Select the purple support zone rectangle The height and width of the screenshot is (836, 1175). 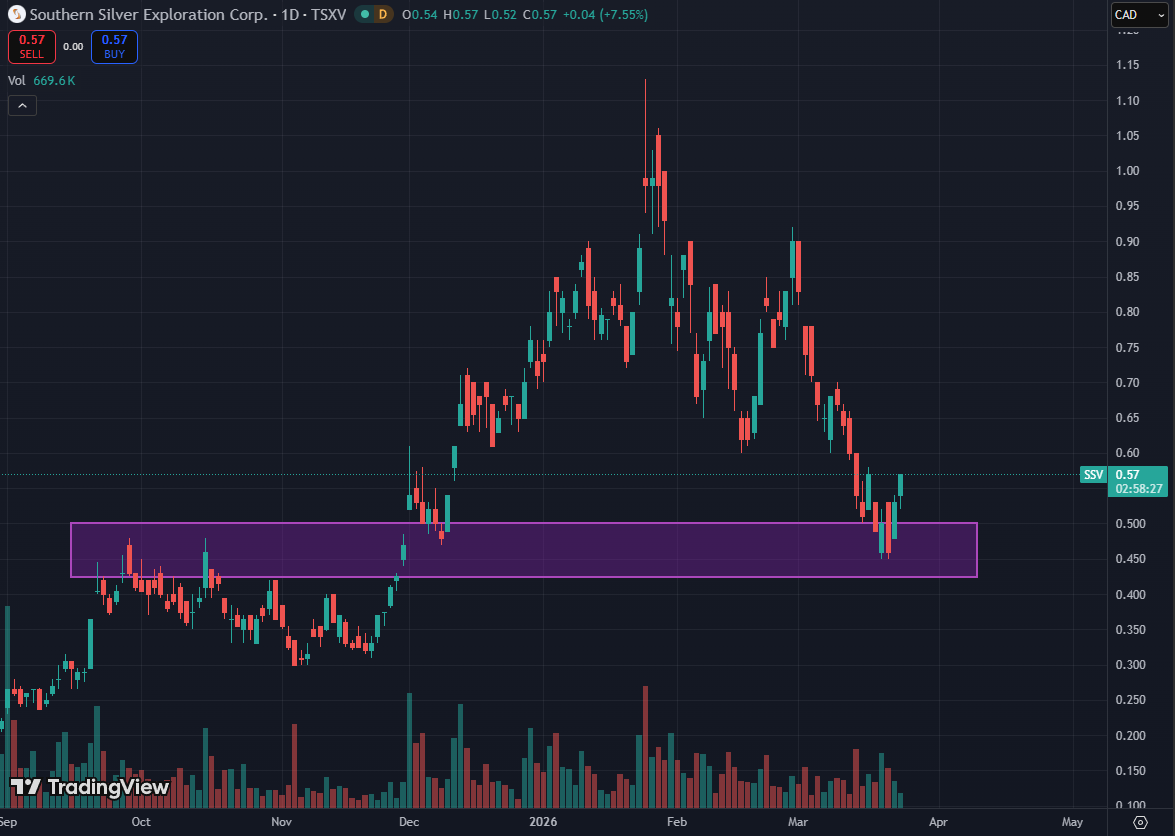click(x=524, y=550)
